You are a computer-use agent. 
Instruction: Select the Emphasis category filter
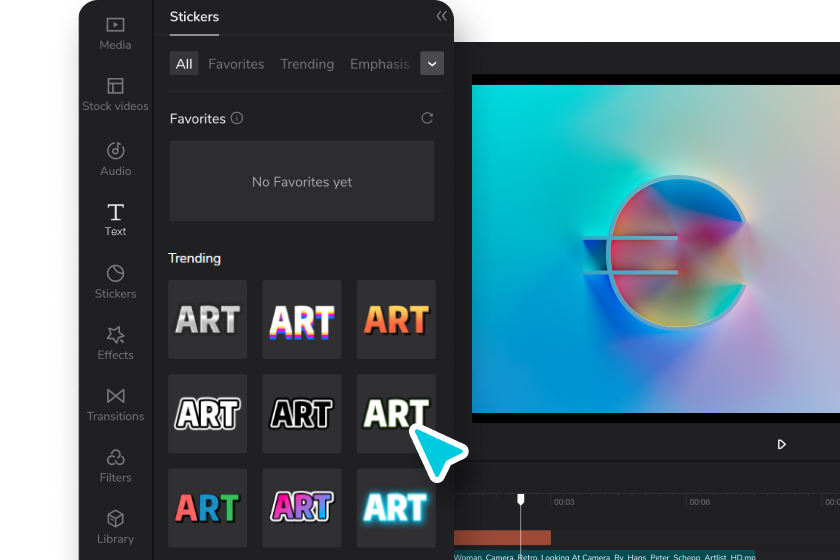click(379, 64)
